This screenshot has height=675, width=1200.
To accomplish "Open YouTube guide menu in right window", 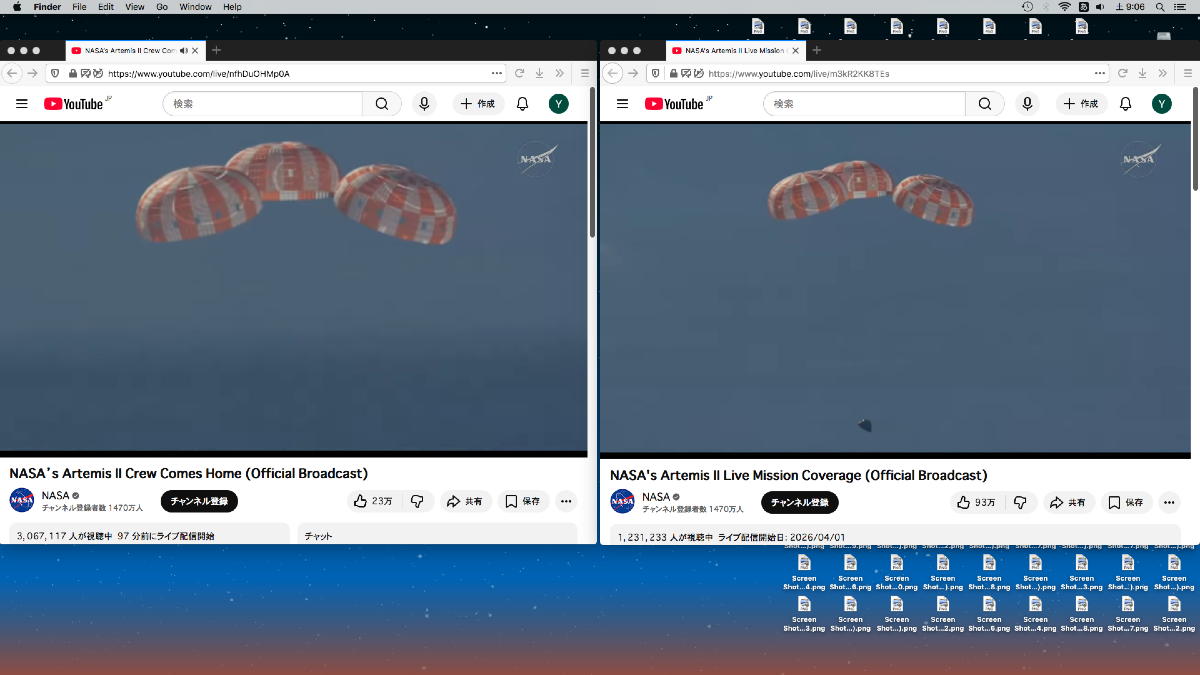I will pos(622,104).
